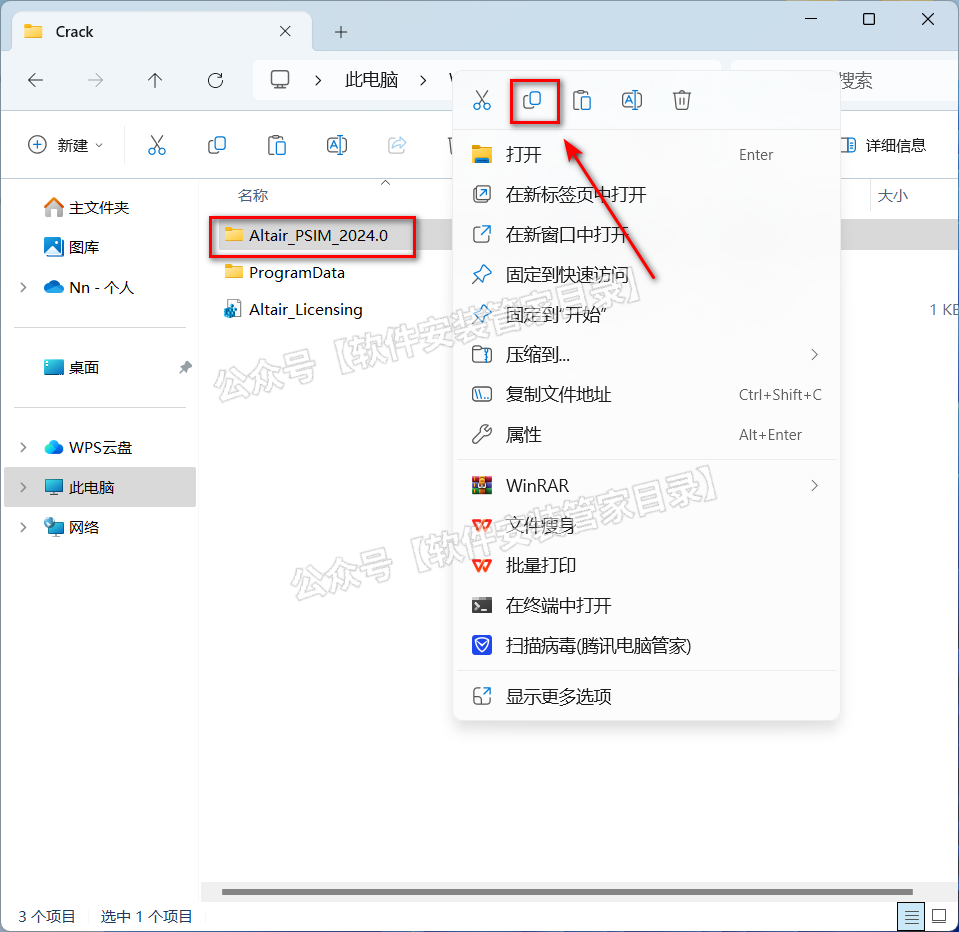Sort by the 大小 column header
The image size is (959, 932).
click(892, 196)
